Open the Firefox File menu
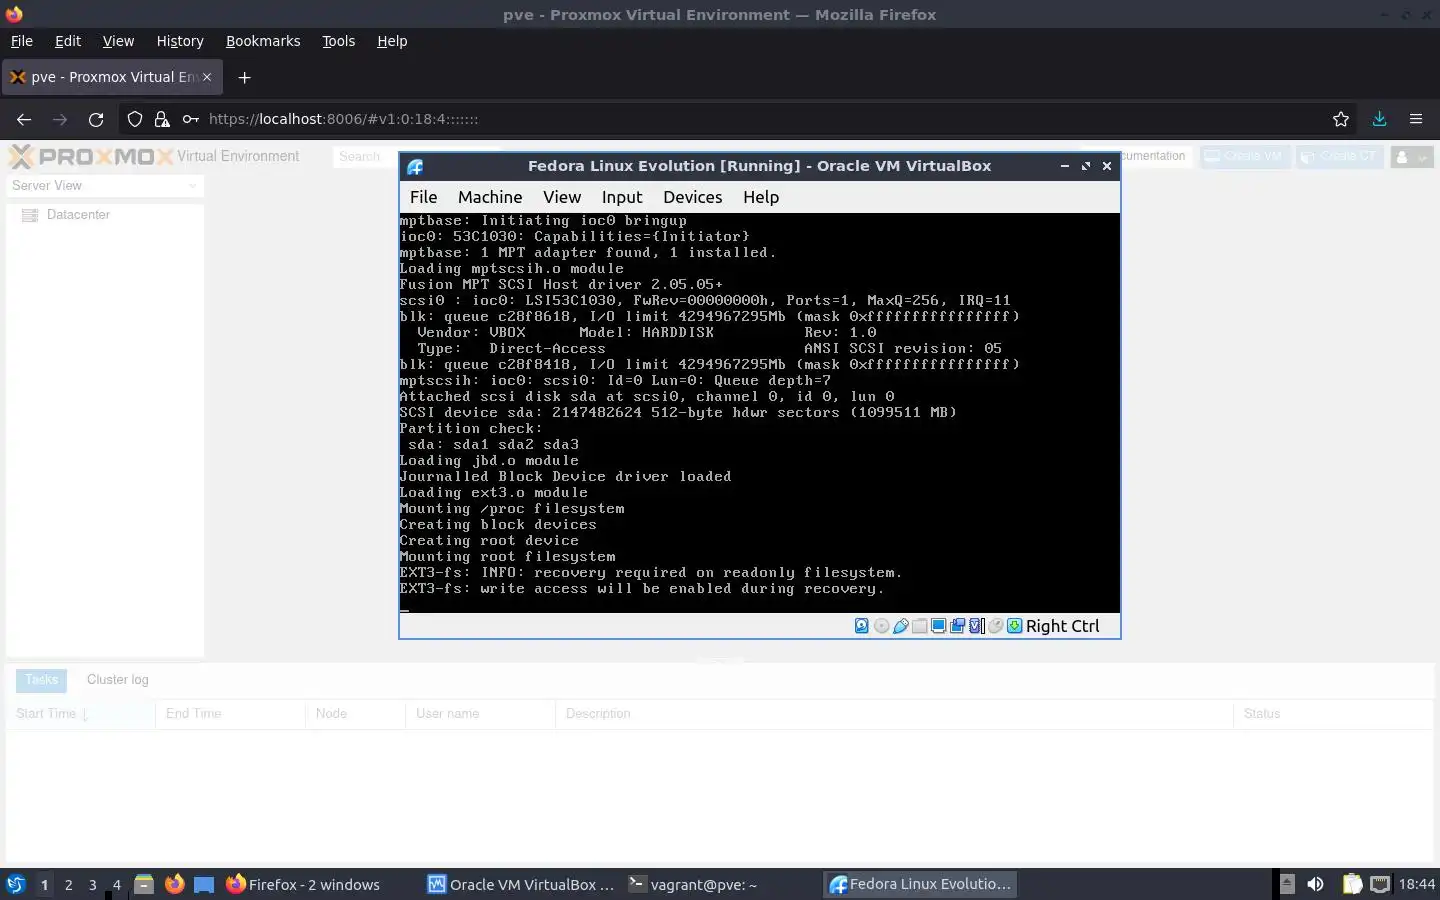 tap(21, 41)
